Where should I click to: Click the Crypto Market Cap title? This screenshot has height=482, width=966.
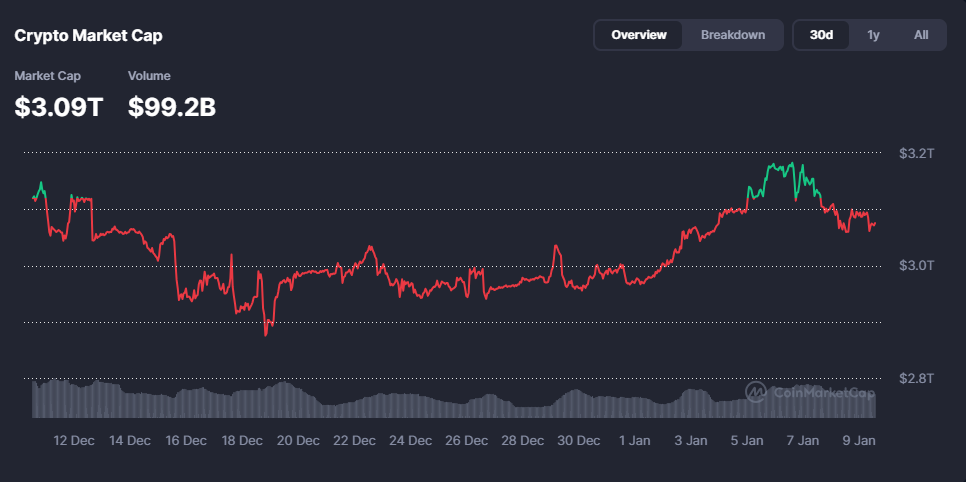tap(88, 35)
